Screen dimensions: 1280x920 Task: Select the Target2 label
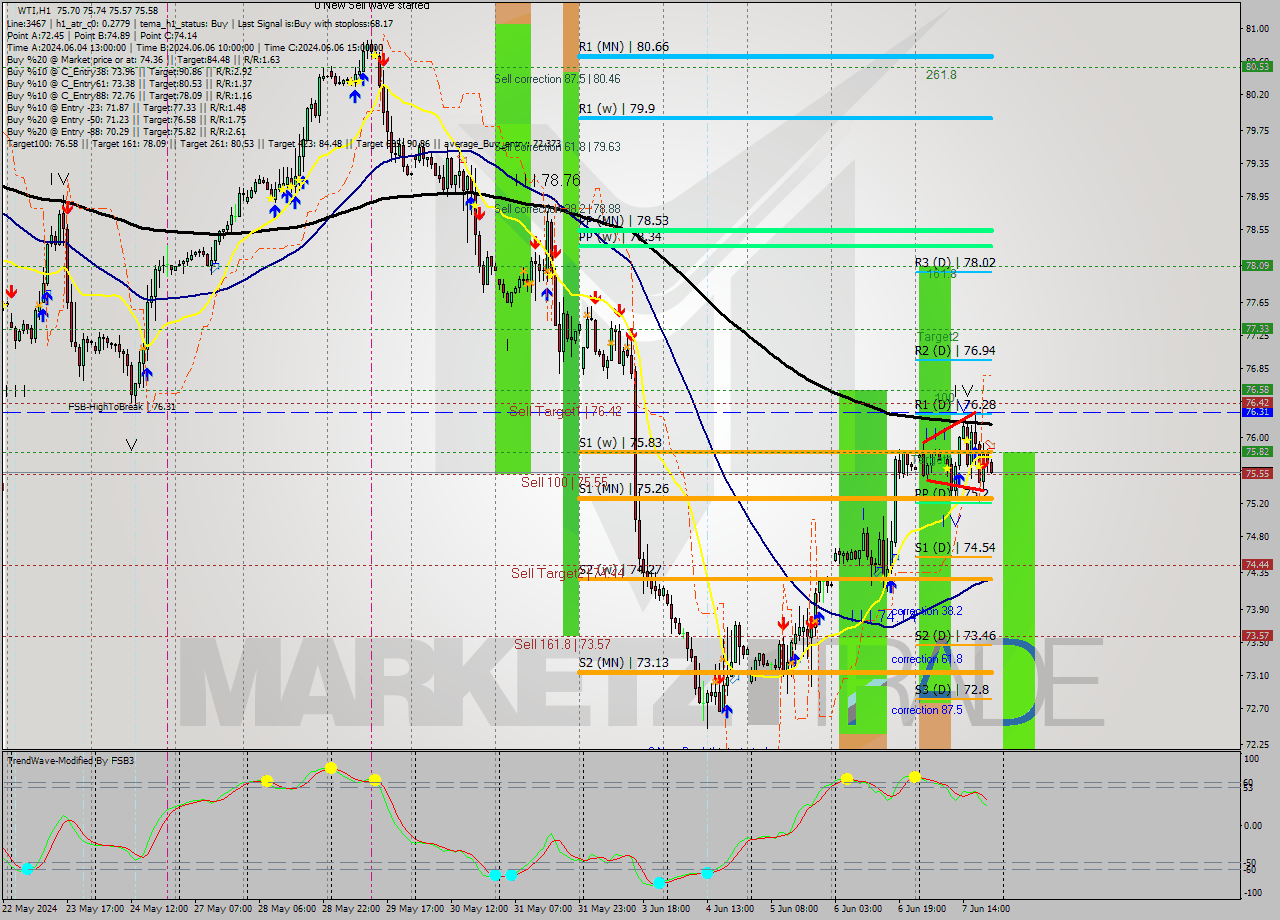(x=938, y=337)
